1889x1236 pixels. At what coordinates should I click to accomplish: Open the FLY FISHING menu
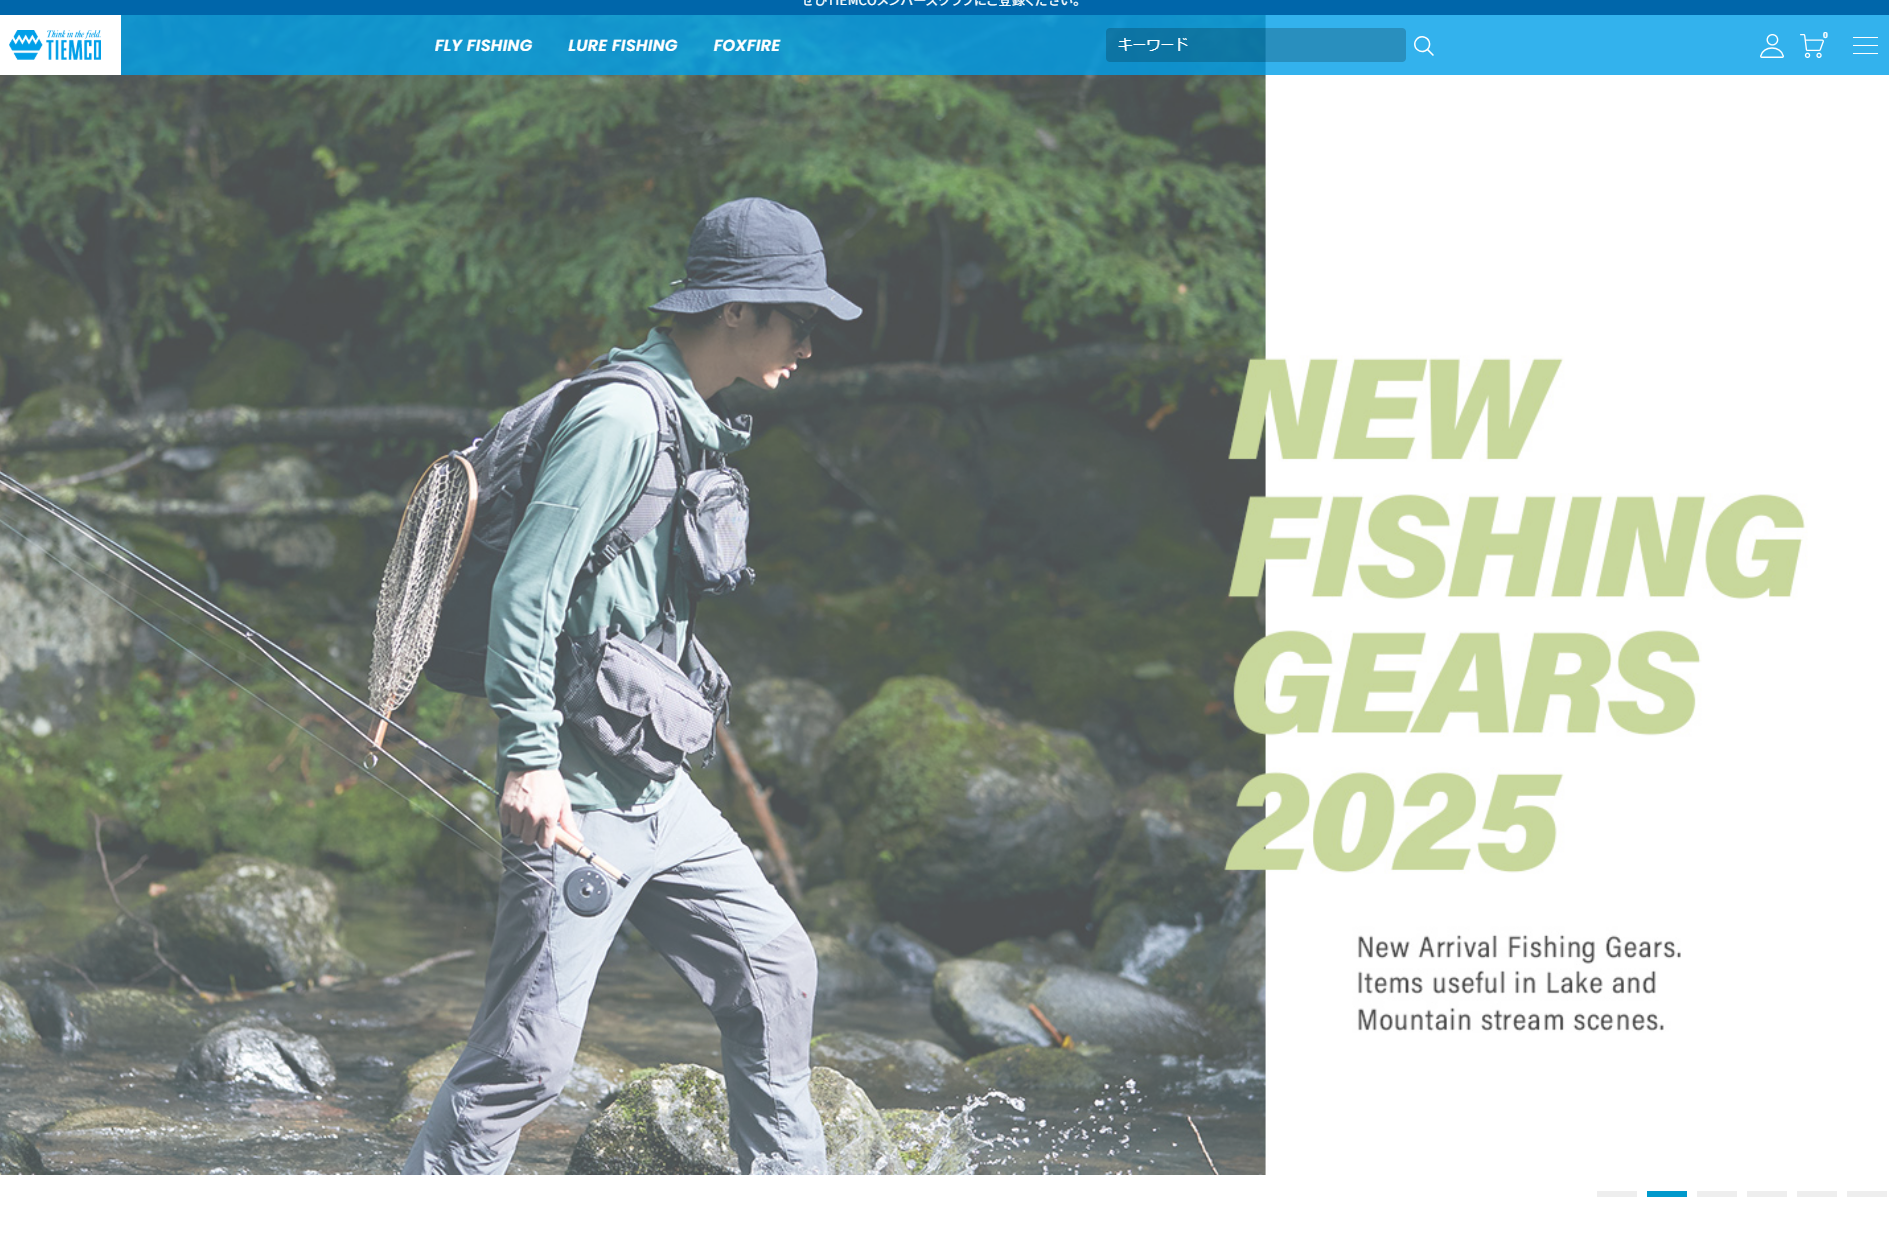point(483,45)
